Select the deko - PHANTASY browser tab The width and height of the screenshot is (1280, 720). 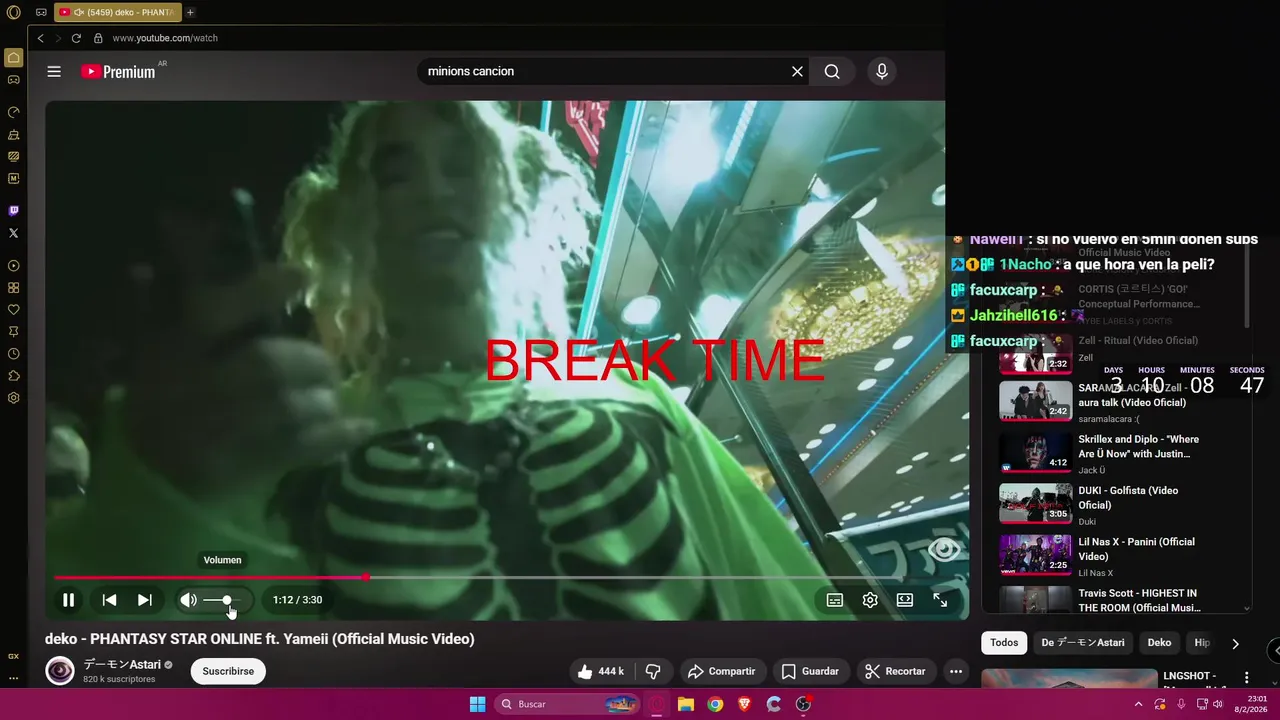pos(117,12)
